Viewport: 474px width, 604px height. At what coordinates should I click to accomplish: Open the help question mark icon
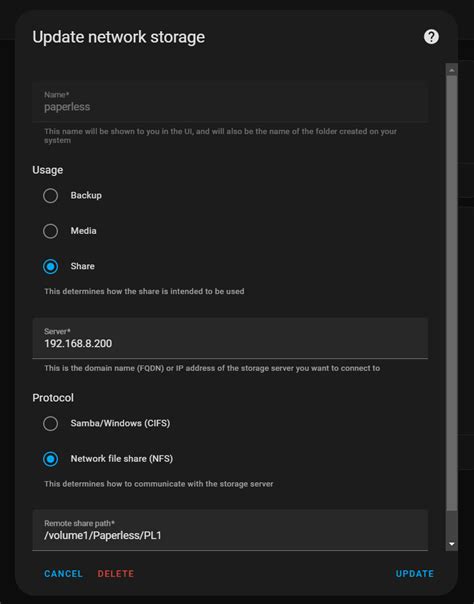(431, 37)
